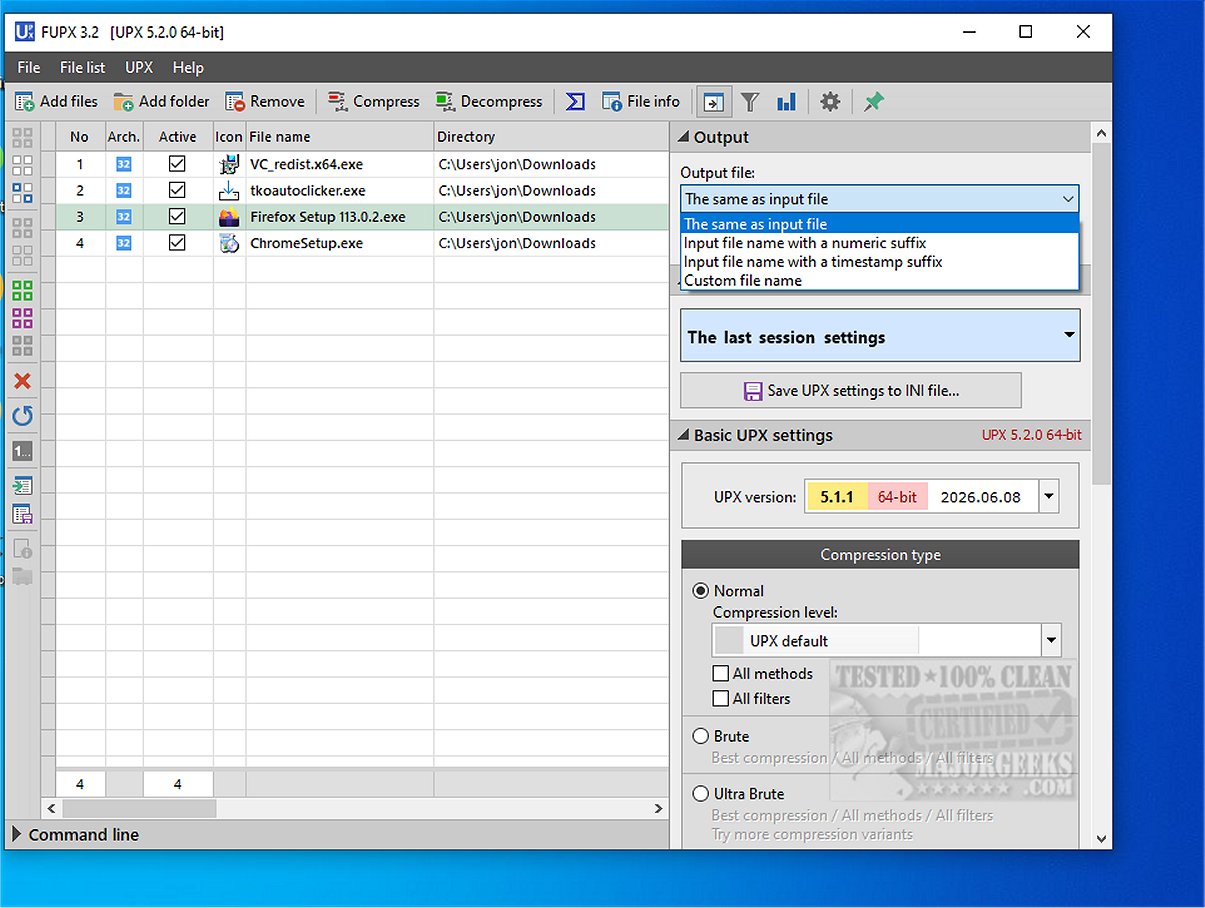The width and height of the screenshot is (1205, 908).
Task: Click the Firefox Setup file icon
Action: click(x=229, y=217)
